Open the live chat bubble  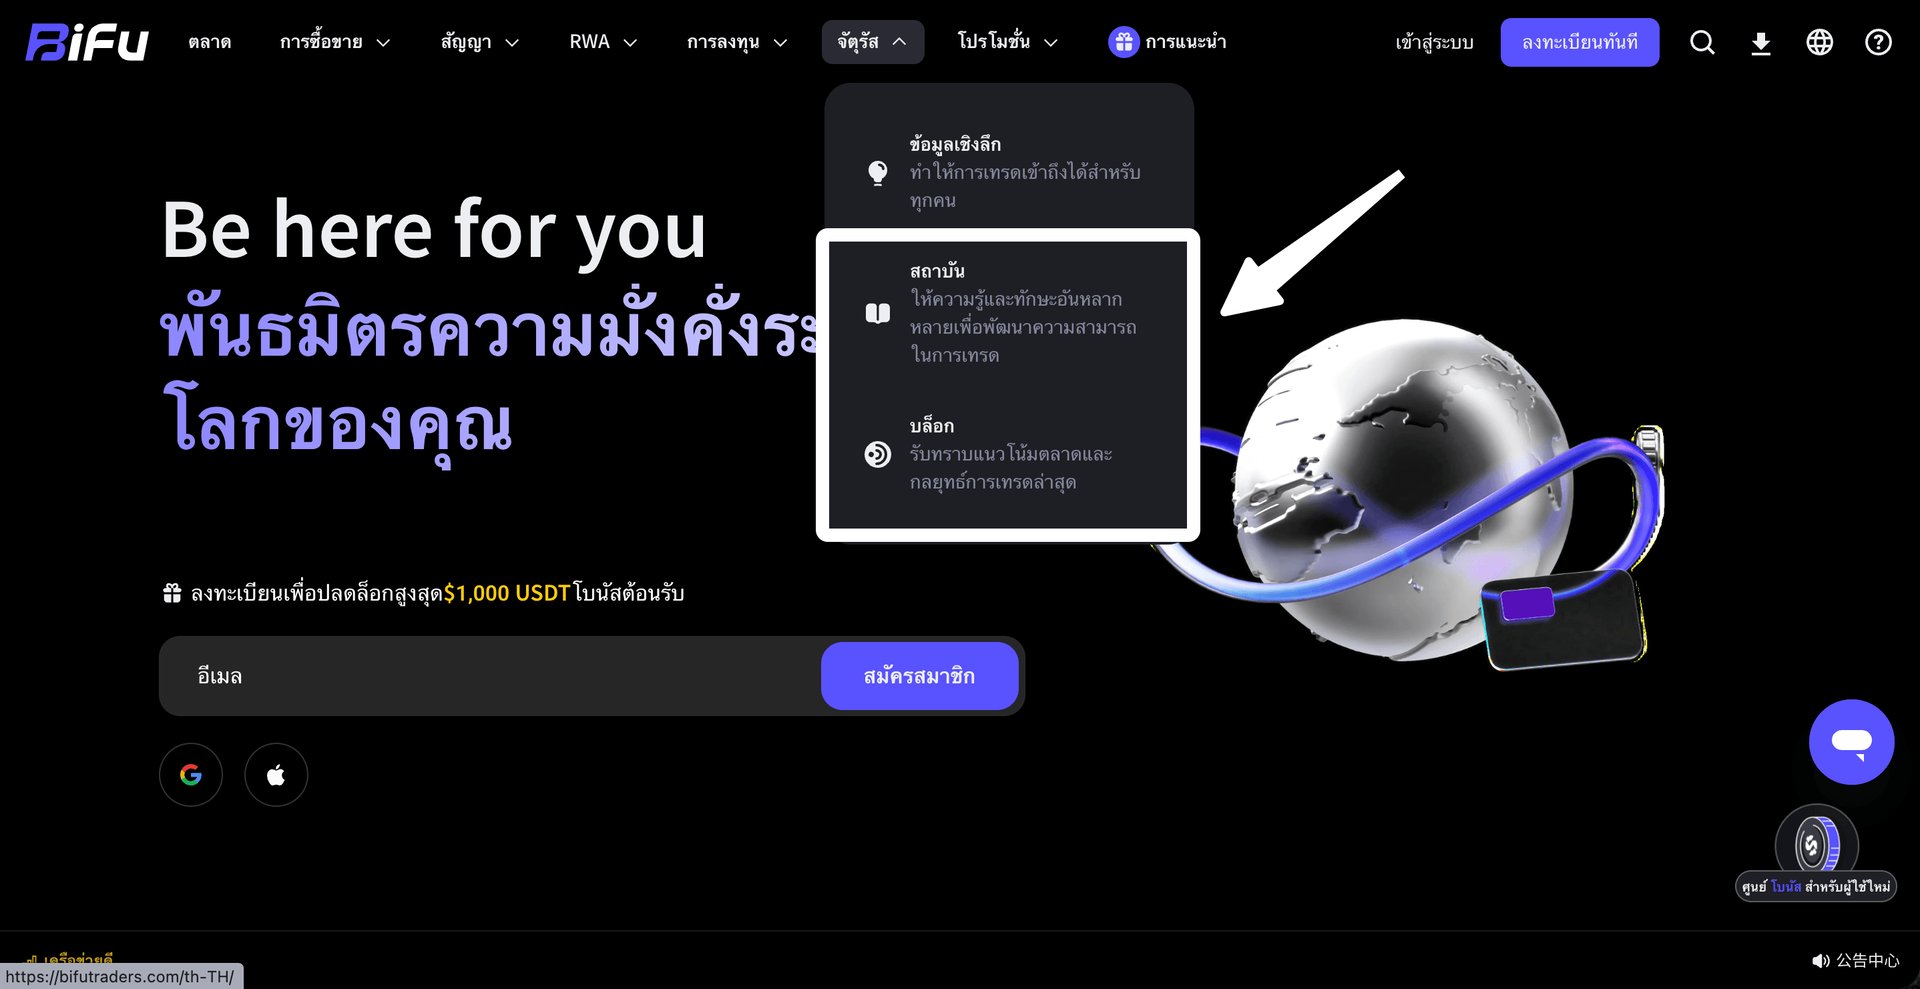click(1851, 742)
